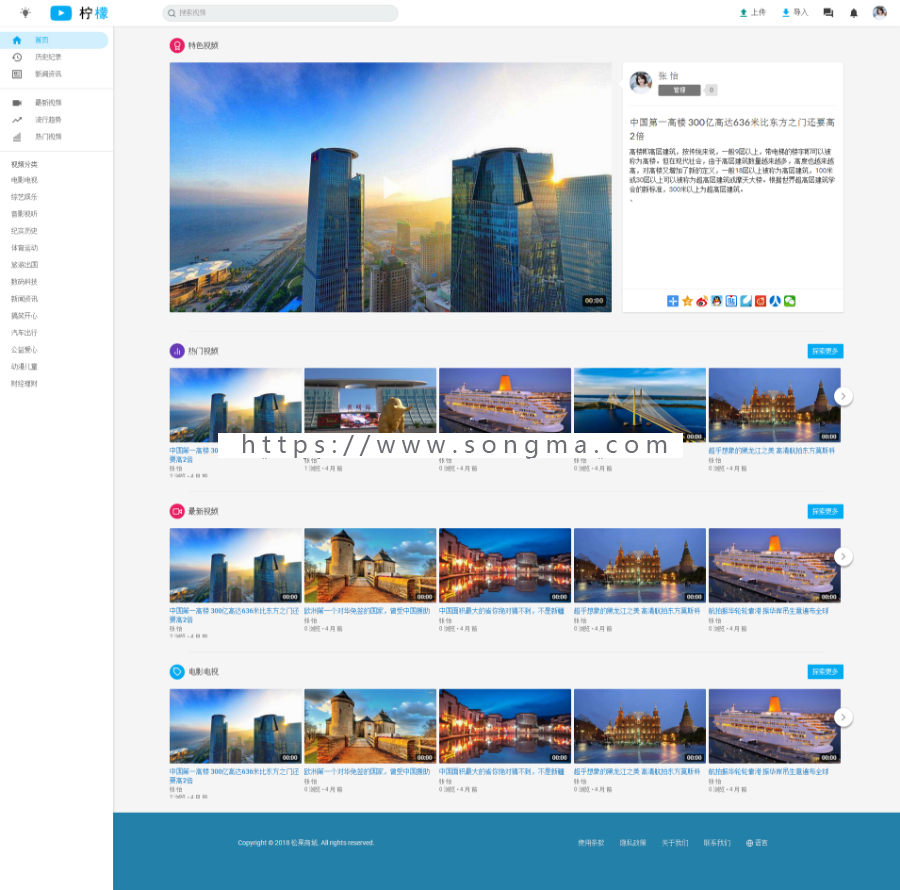The width and height of the screenshot is (900, 890).
Task: Click the red 特色视频 section badge icon
Action: [177, 45]
